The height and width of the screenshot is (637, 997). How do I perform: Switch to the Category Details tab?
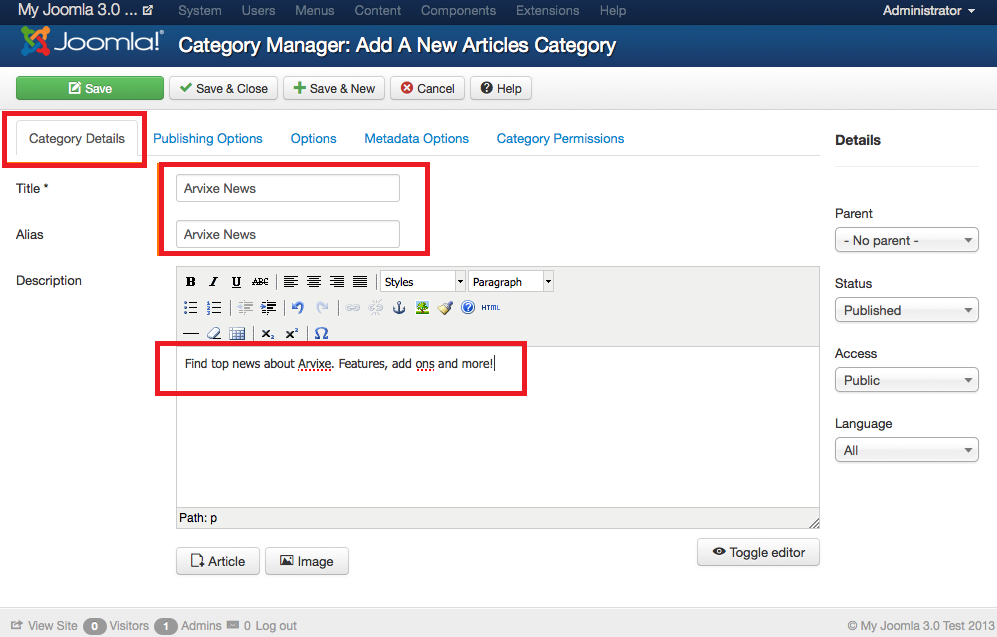tap(77, 139)
